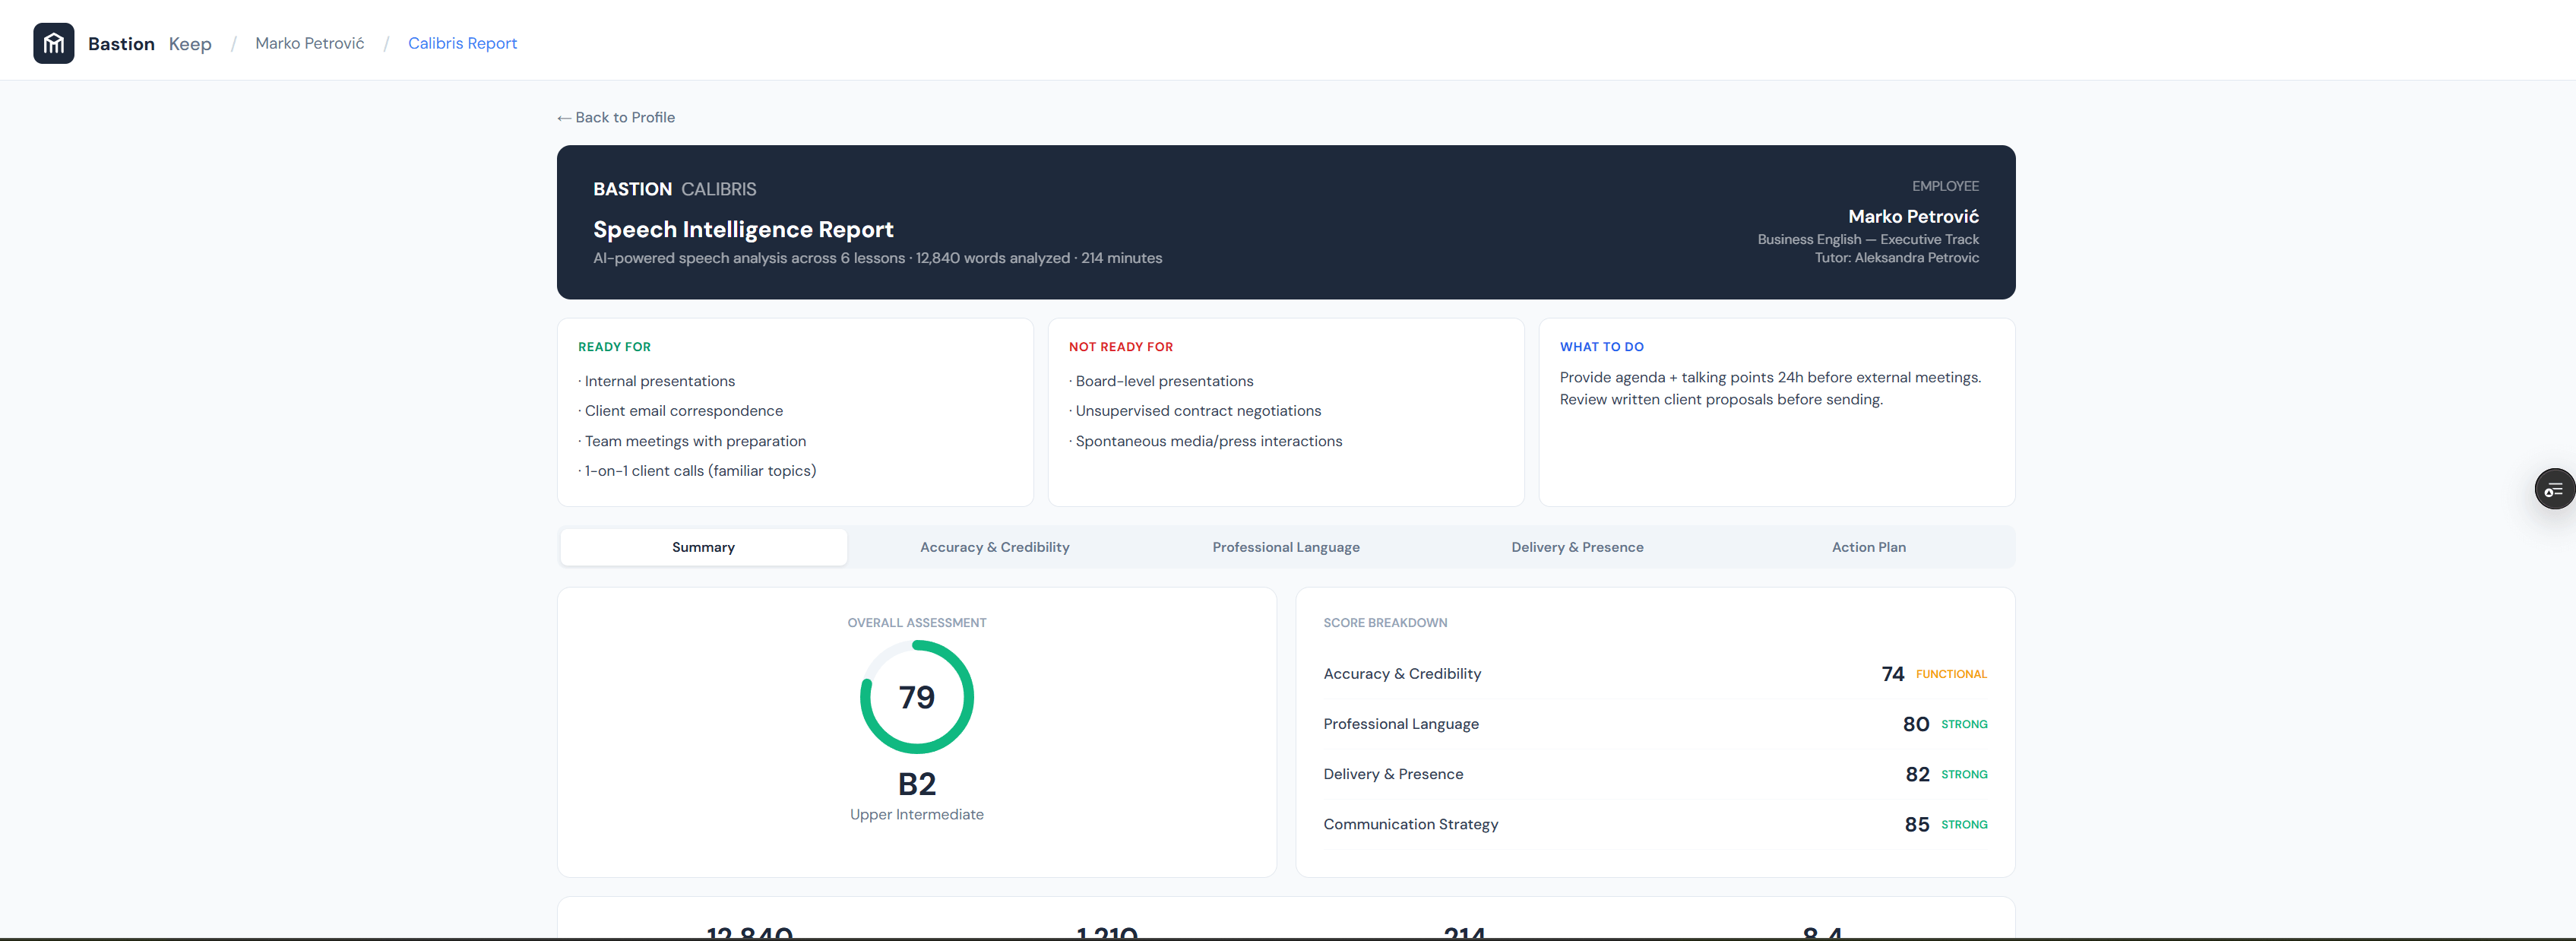Image resolution: width=2576 pixels, height=941 pixels.
Task: Click the FUNCTIONAL badge next to 74
Action: click(x=1951, y=674)
